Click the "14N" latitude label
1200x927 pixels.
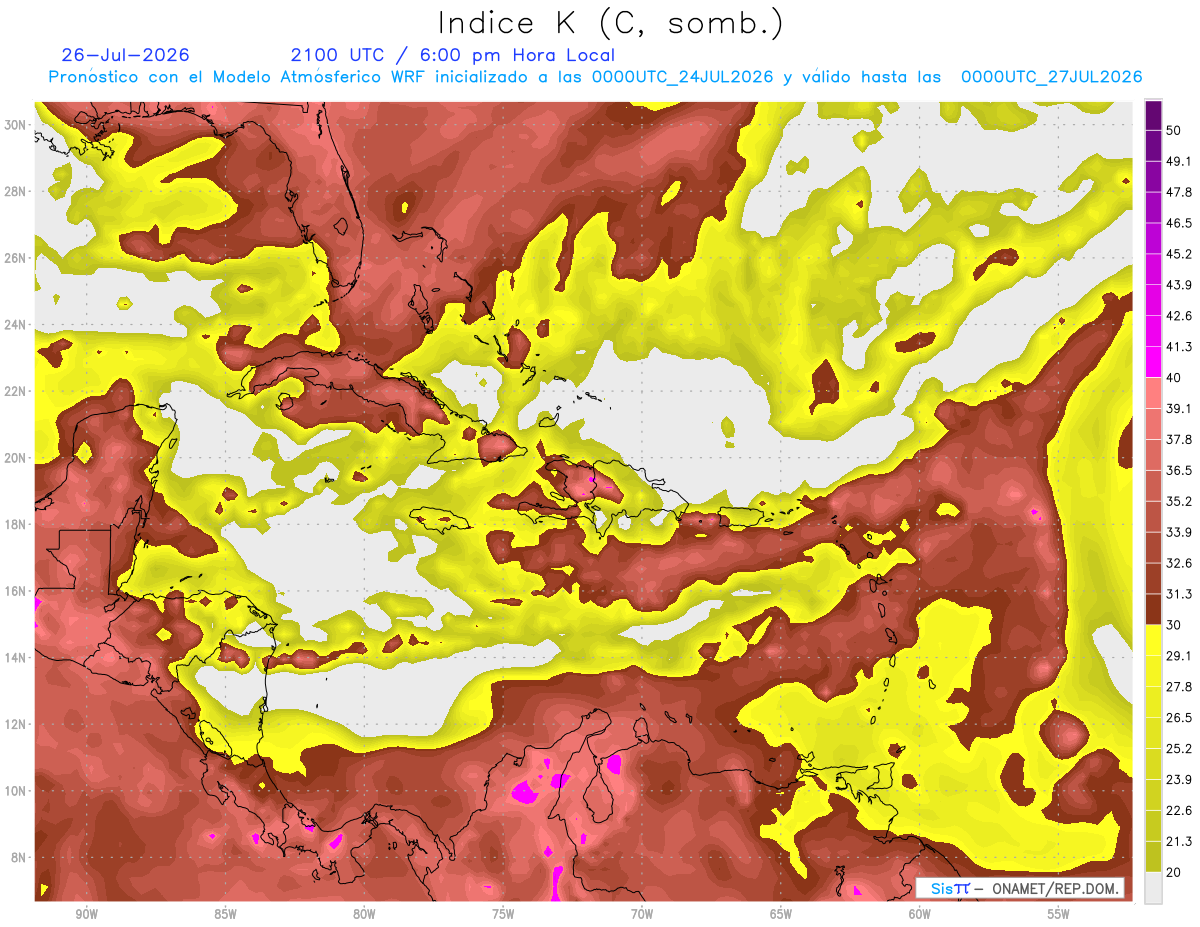coord(16,658)
